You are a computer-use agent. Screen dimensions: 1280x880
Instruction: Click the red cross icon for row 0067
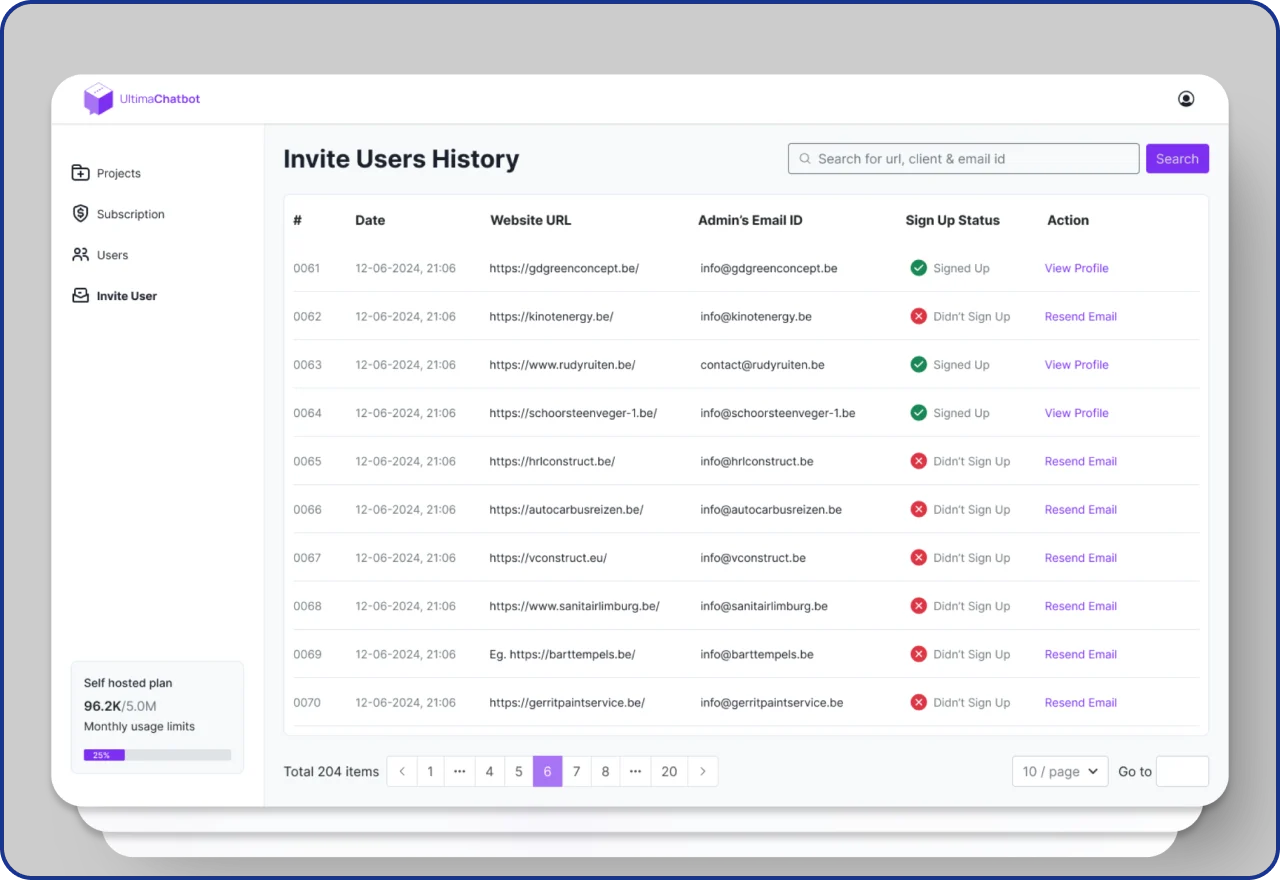click(918, 558)
